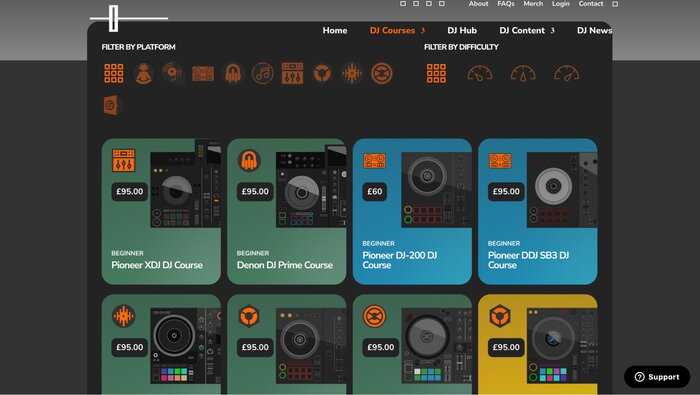The height and width of the screenshot is (395, 700).
Task: Go to DJ Hub
Action: tap(462, 30)
